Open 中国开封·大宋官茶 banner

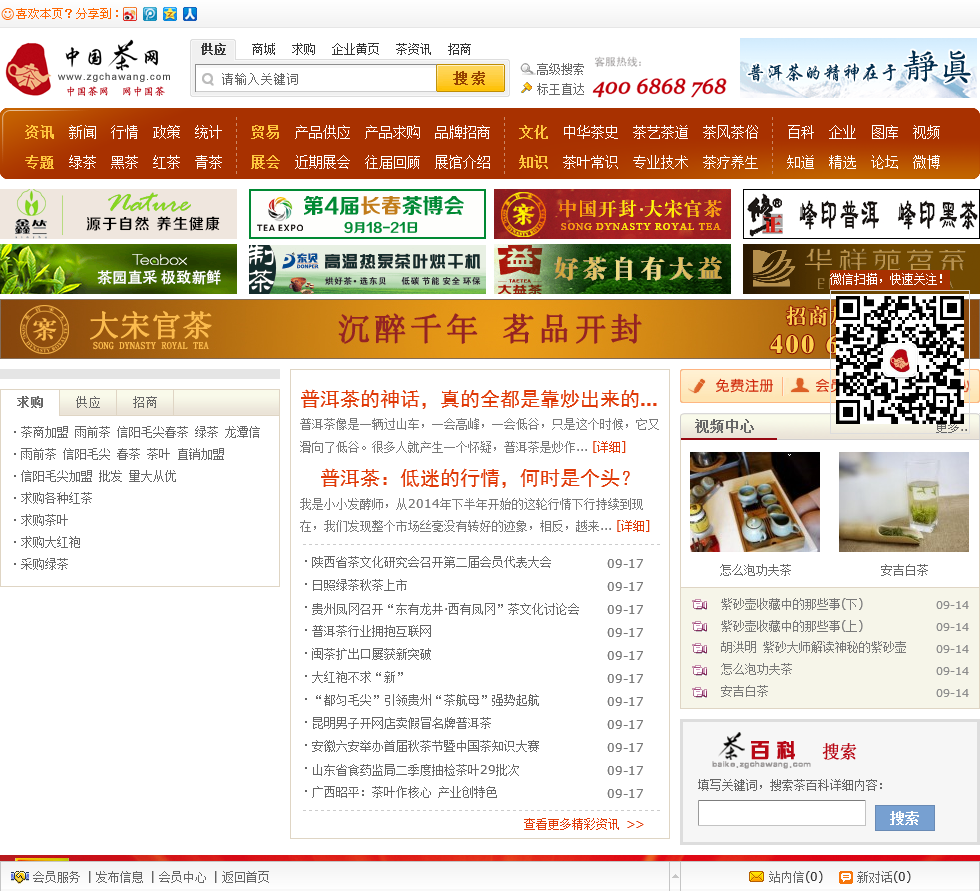pos(612,214)
